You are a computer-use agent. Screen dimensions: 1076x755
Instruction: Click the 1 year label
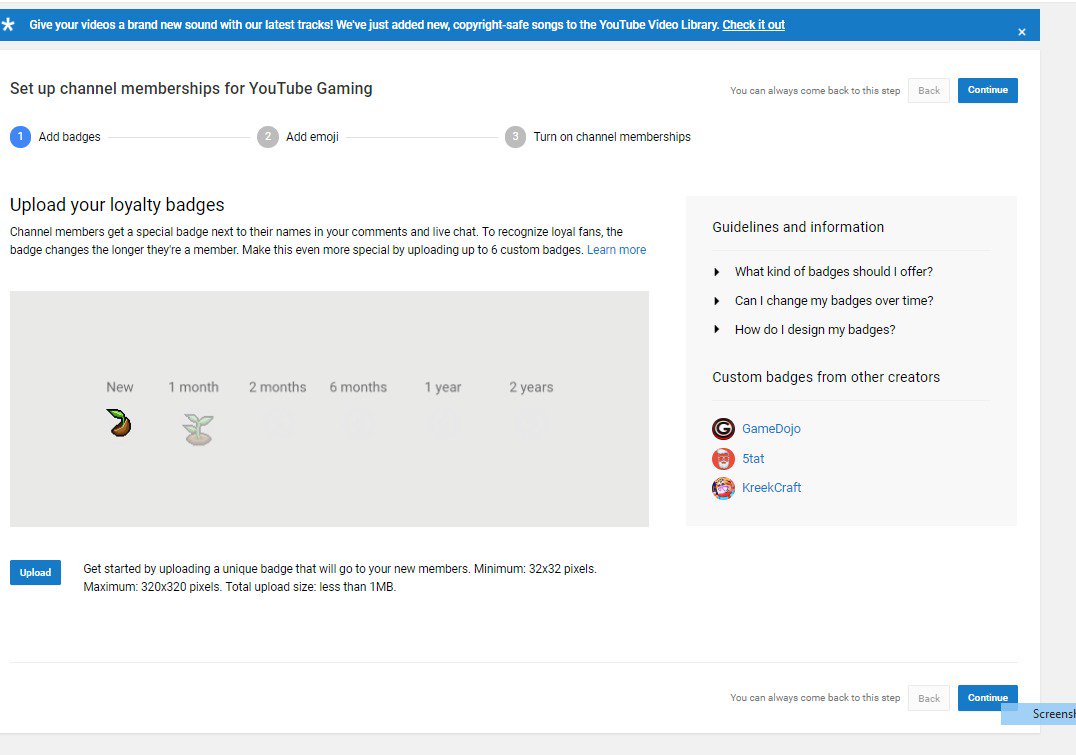pos(443,387)
